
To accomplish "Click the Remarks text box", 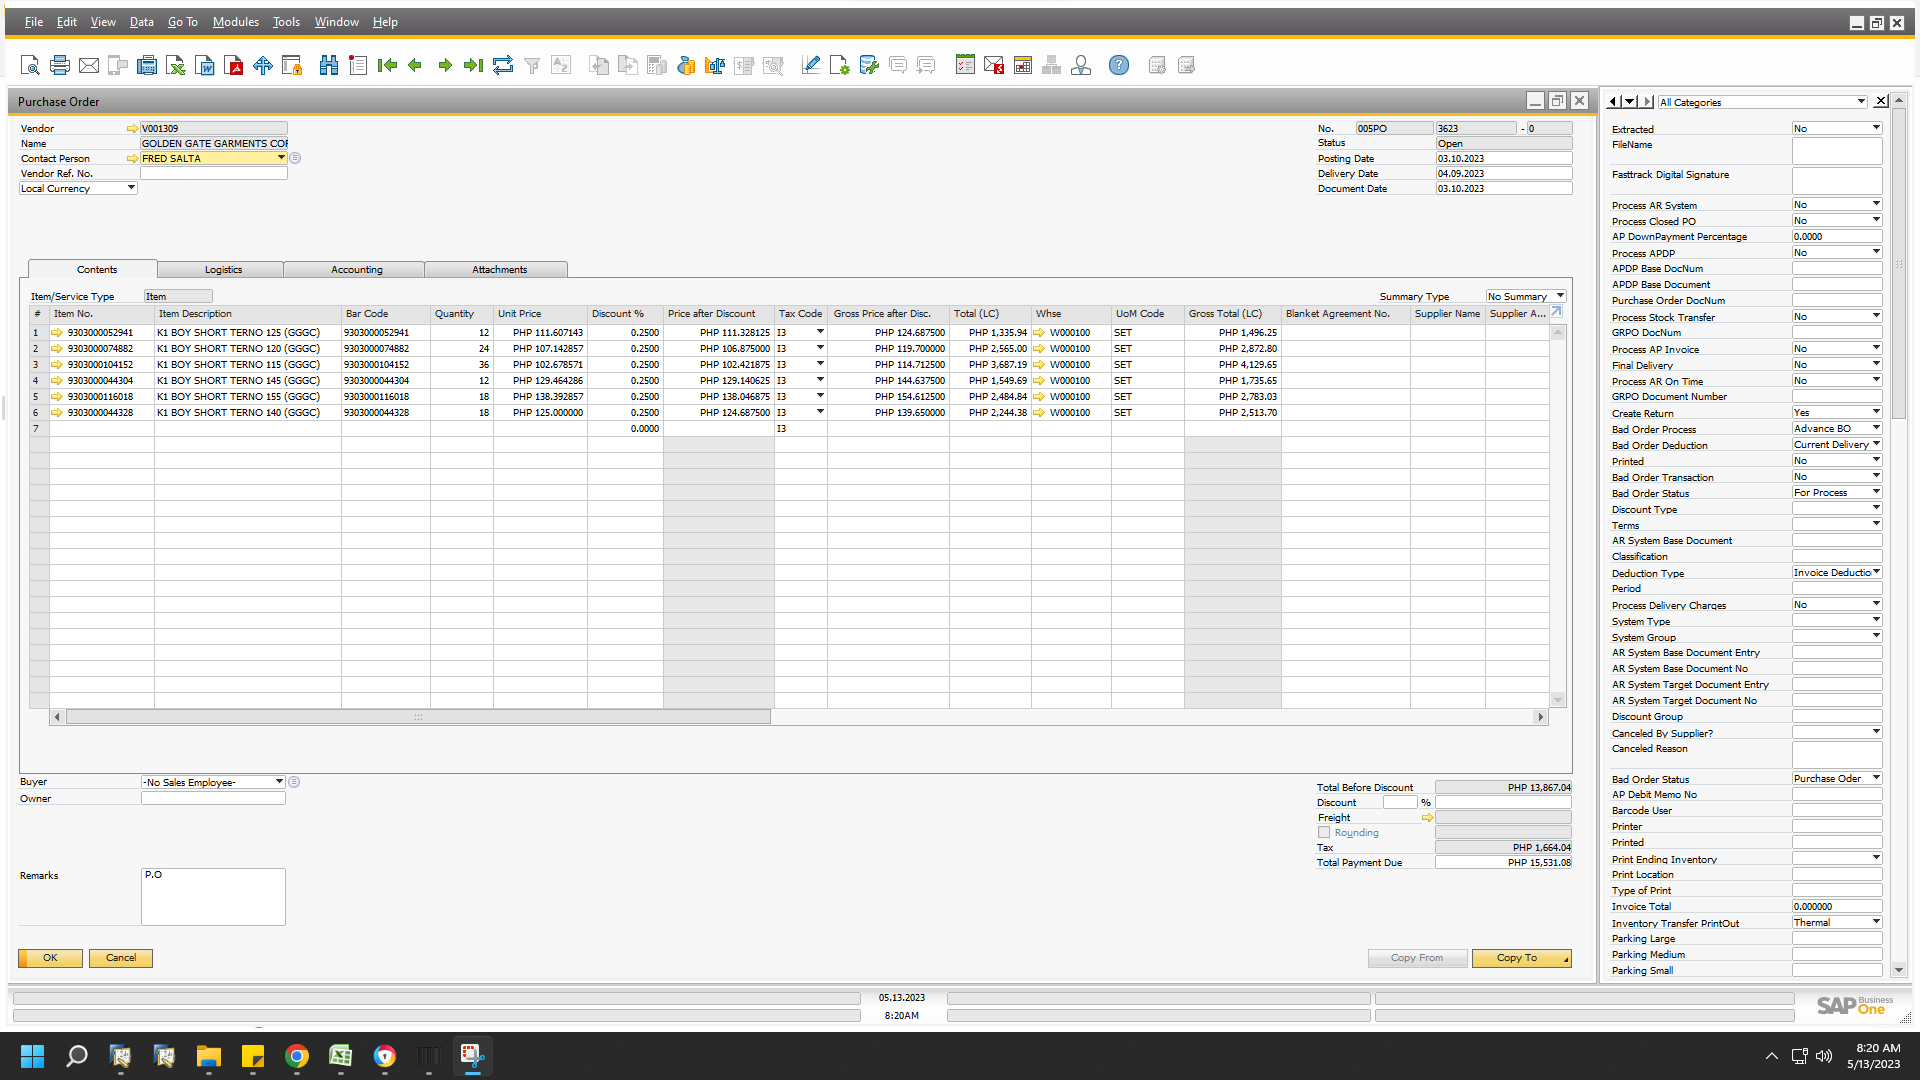I will coord(213,896).
